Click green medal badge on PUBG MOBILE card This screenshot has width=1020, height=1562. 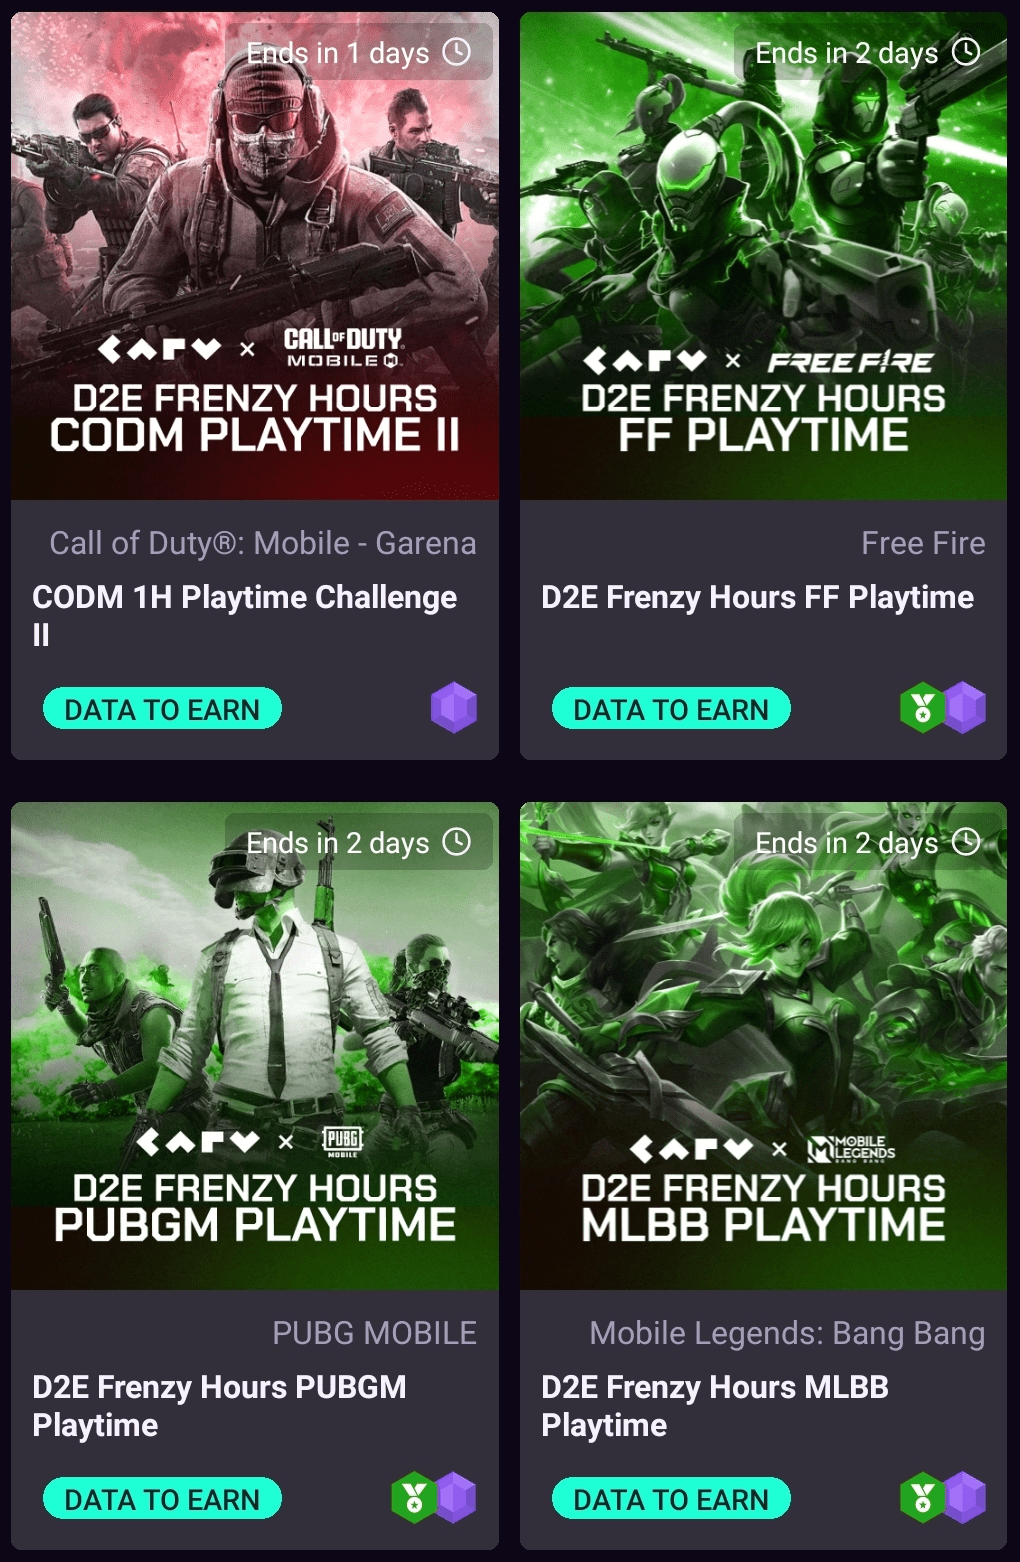click(412, 1498)
